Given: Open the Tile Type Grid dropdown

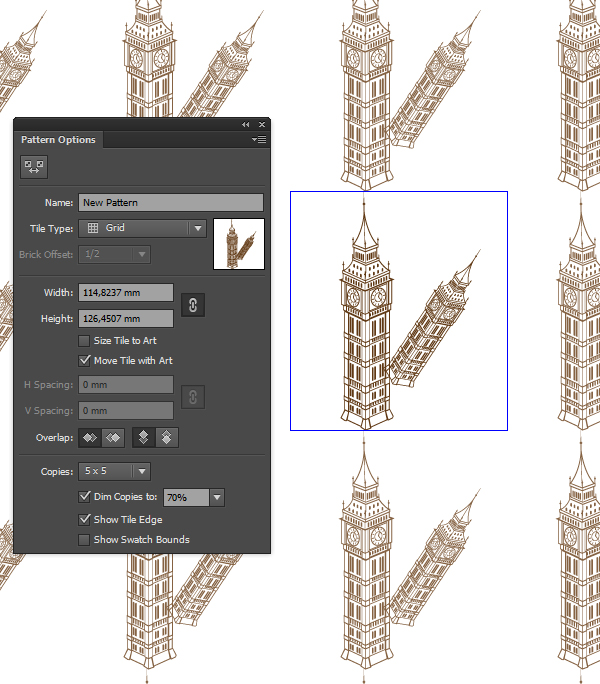Looking at the screenshot, I should 143,229.
